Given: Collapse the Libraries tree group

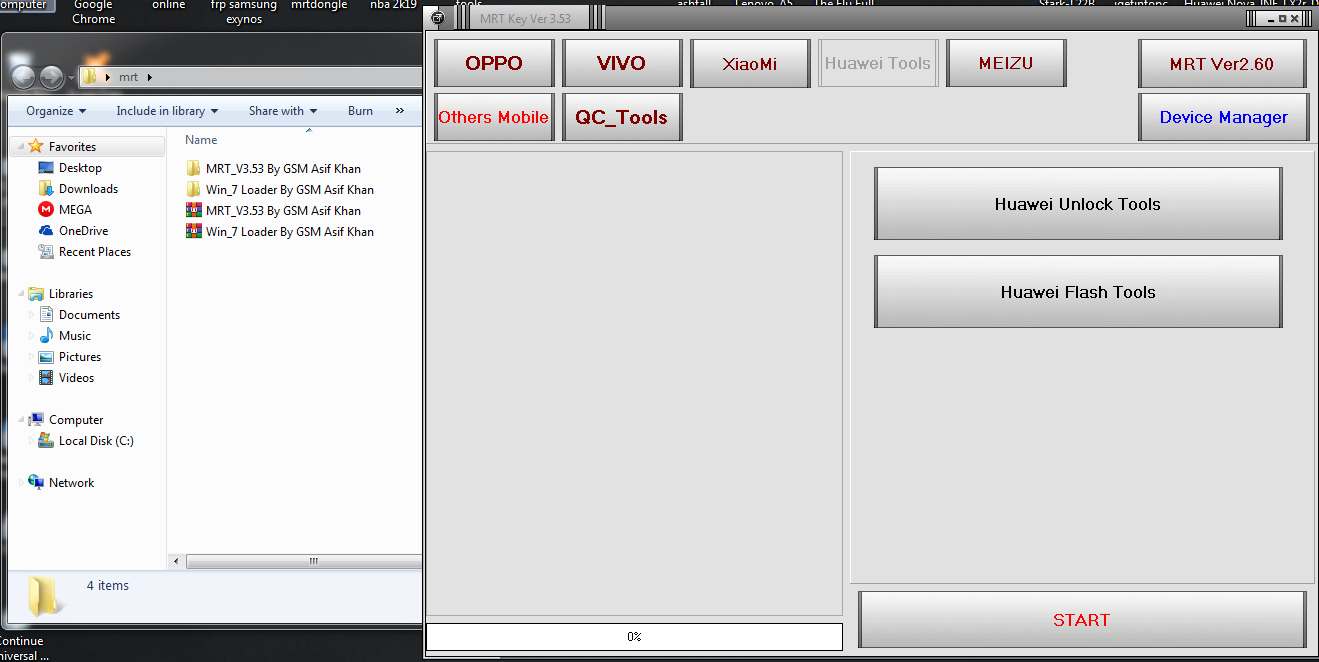Looking at the screenshot, I should [x=21, y=294].
